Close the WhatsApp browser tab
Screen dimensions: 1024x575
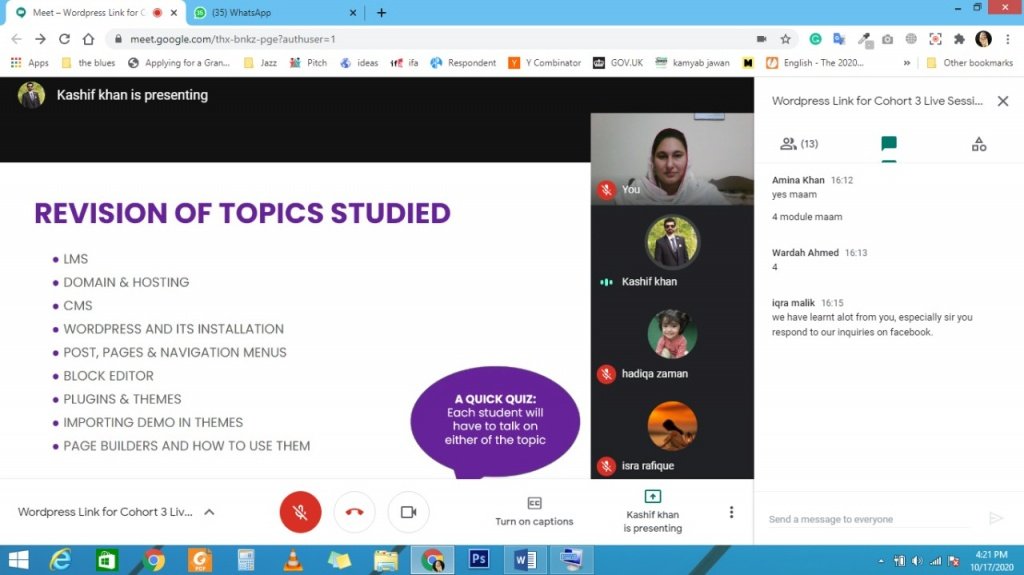click(x=353, y=12)
